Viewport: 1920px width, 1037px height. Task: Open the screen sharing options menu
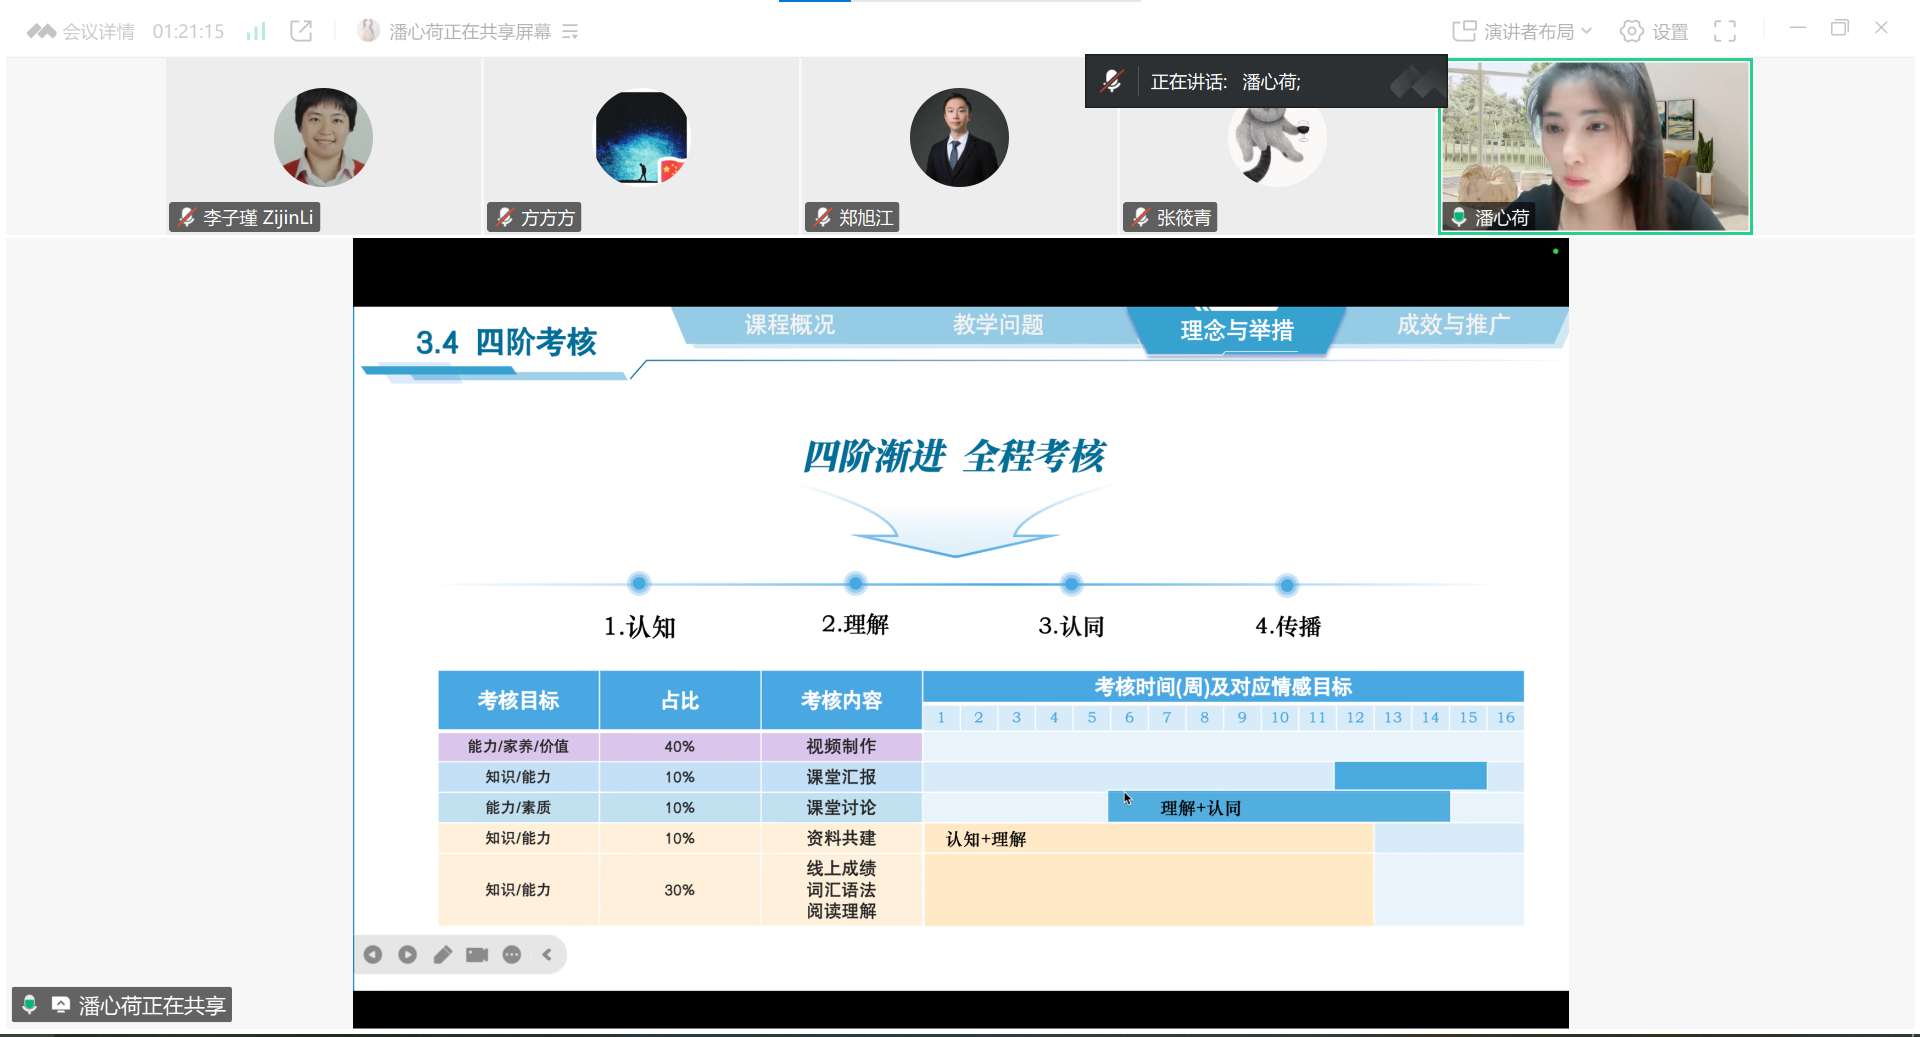tap(570, 31)
